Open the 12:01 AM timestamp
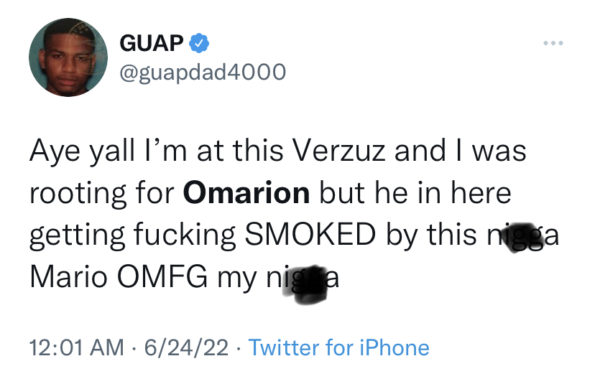Image resolution: width=595 pixels, height=379 pixels. (77, 348)
